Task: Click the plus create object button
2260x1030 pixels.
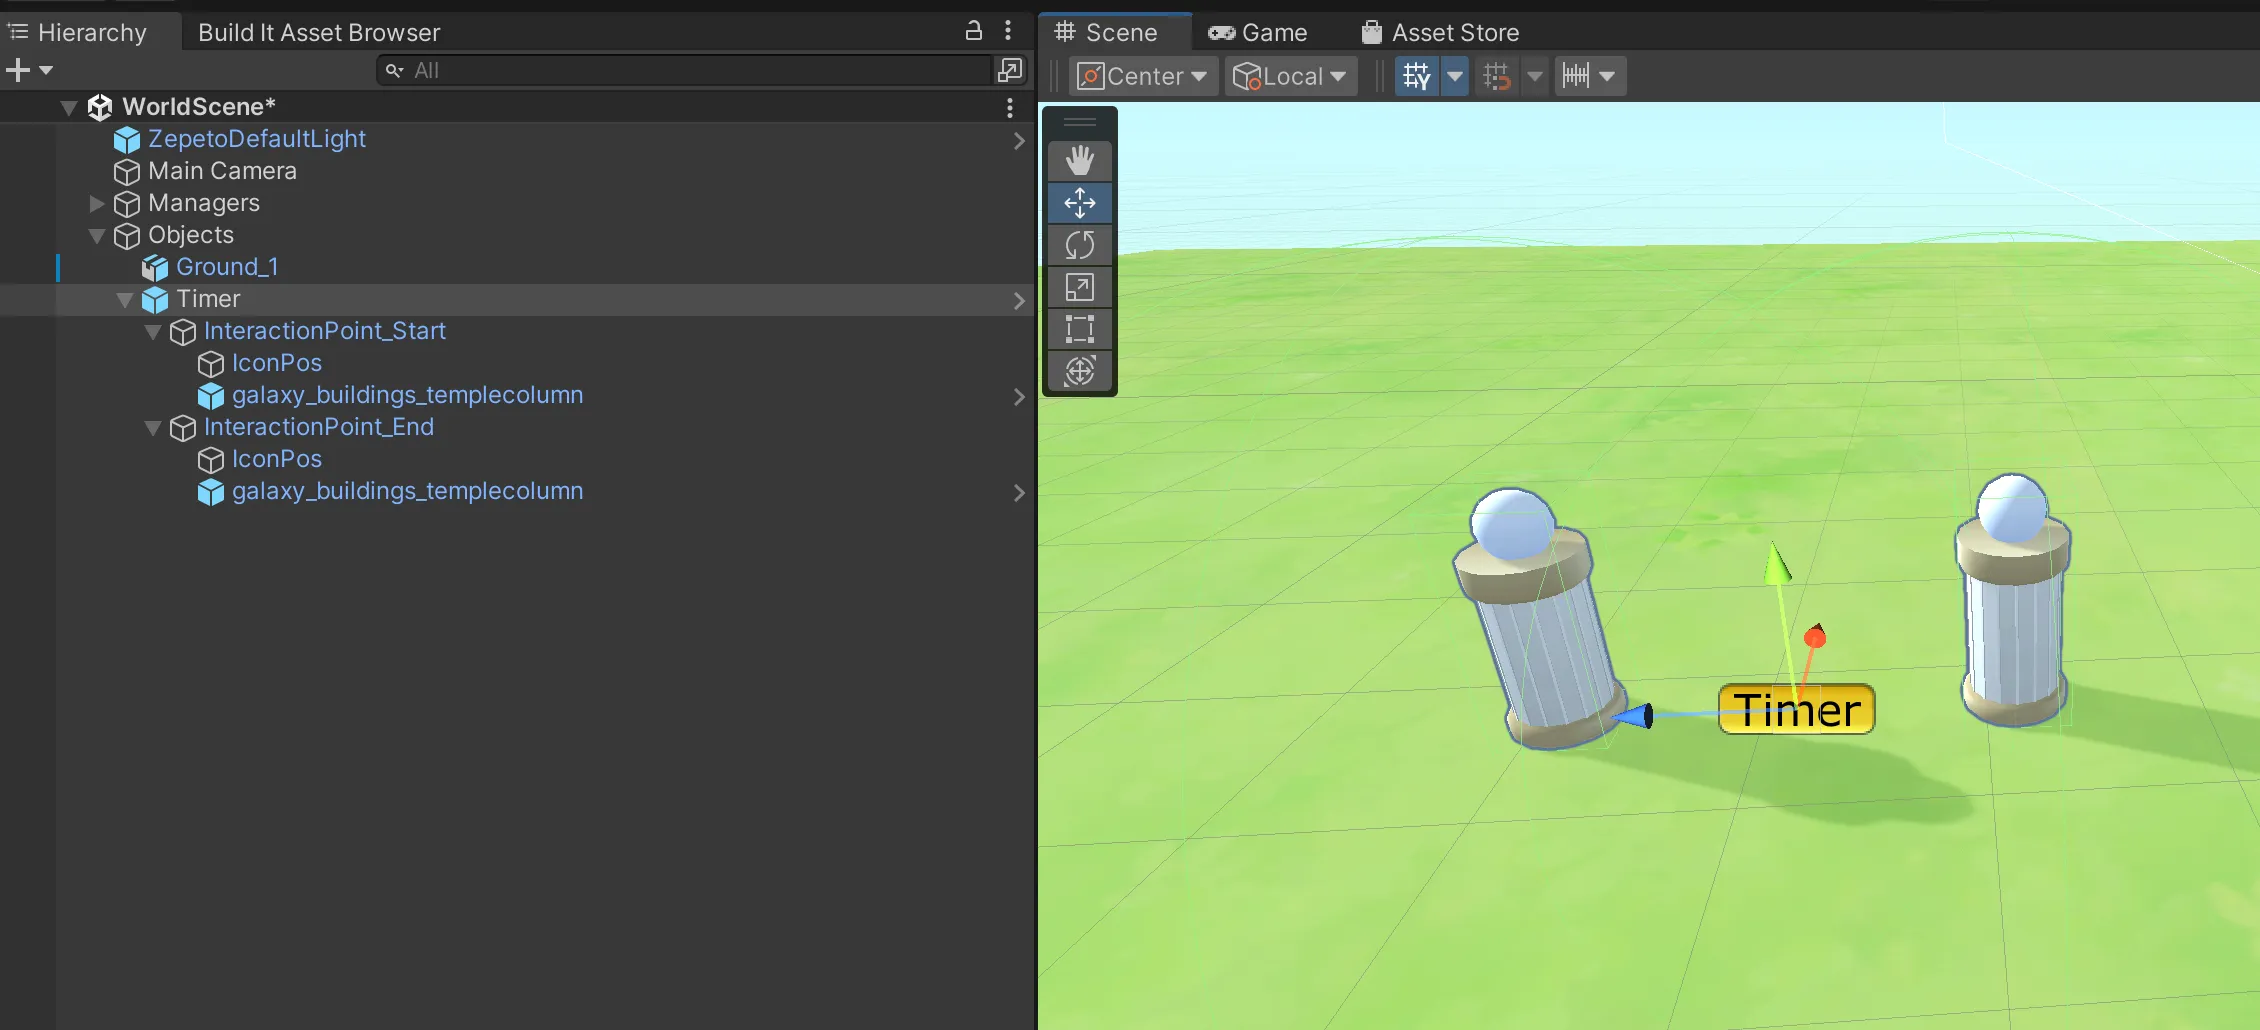Action: coord(18,70)
